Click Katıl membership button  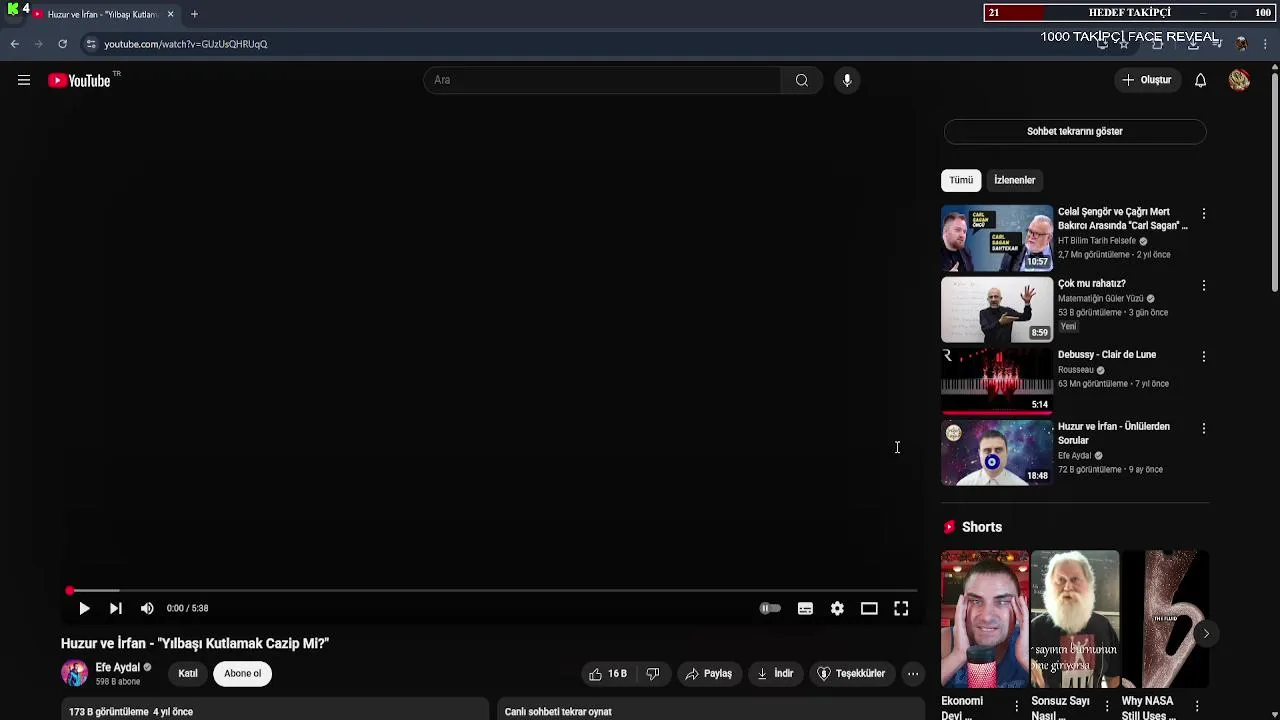click(188, 674)
